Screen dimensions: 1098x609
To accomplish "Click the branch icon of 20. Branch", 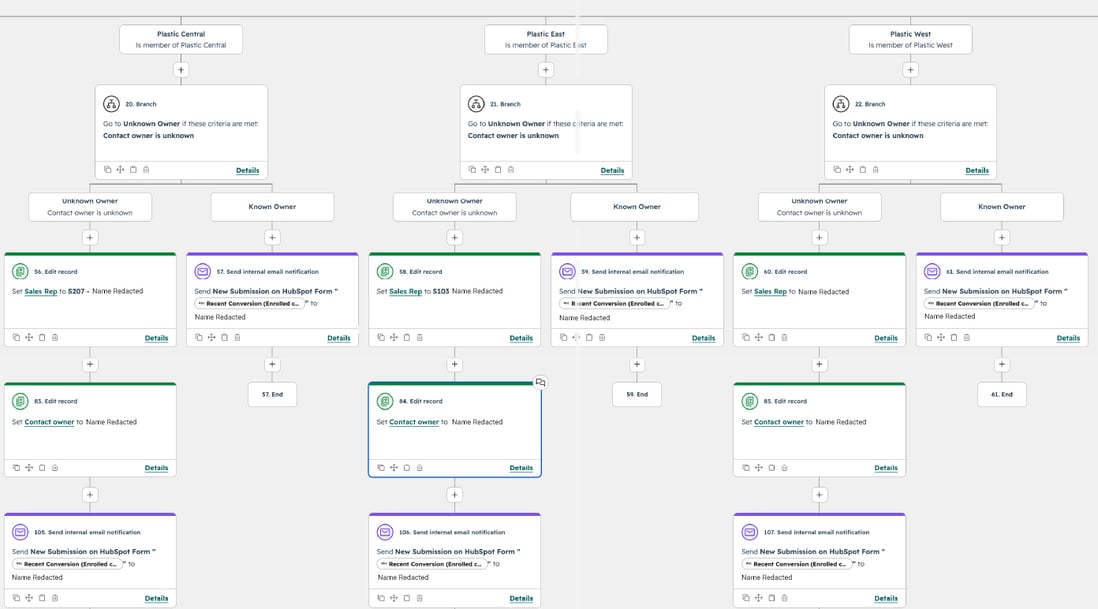I will [x=111, y=104].
